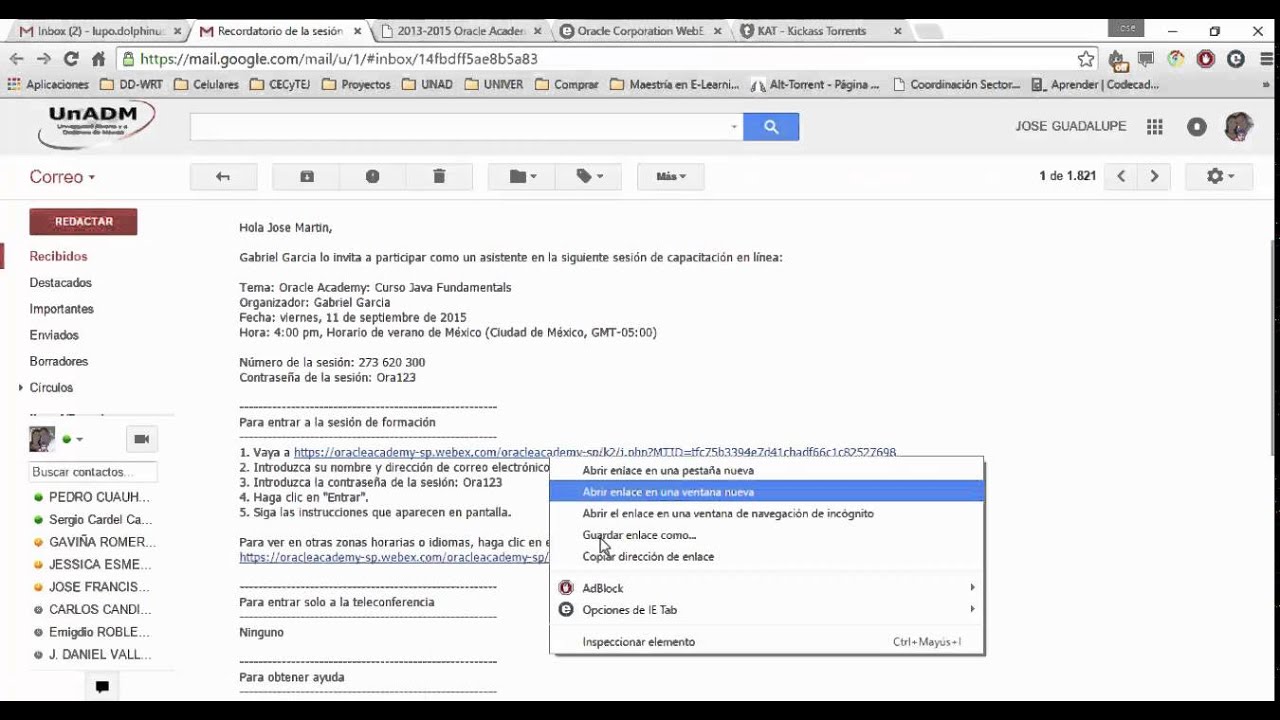Open Move to folder dropdown
This screenshot has width=1280, height=720.
tap(522, 176)
